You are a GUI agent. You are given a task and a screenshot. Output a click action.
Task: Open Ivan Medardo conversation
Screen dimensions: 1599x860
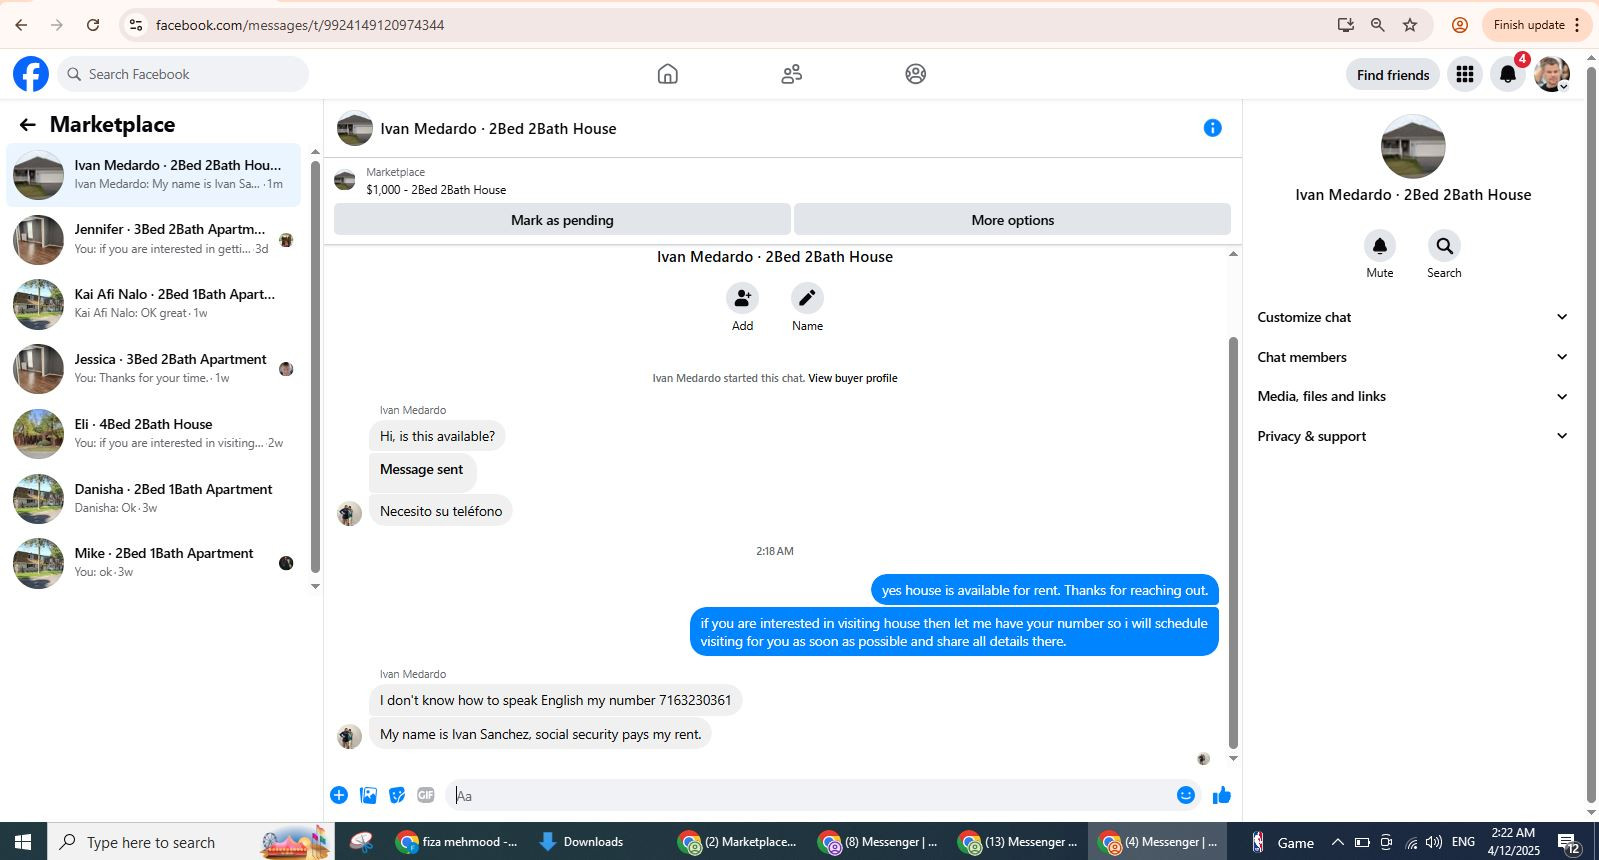pyautogui.click(x=154, y=175)
